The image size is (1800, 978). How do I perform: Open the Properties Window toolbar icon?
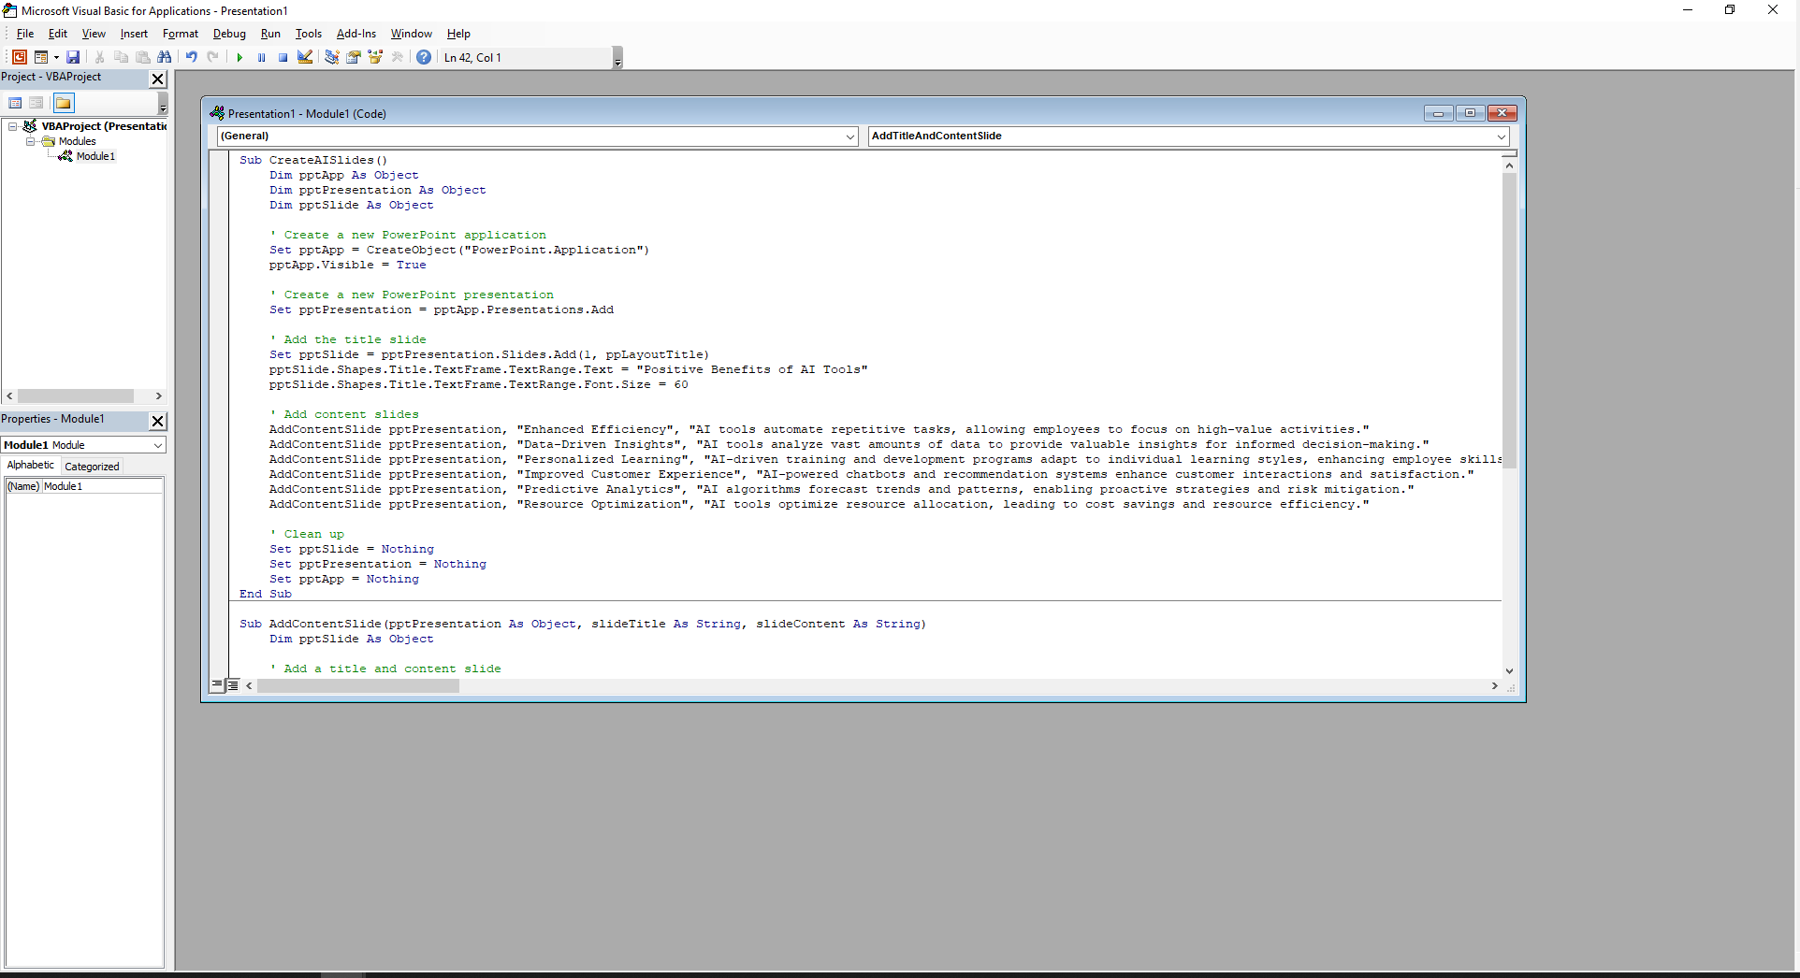coord(354,57)
